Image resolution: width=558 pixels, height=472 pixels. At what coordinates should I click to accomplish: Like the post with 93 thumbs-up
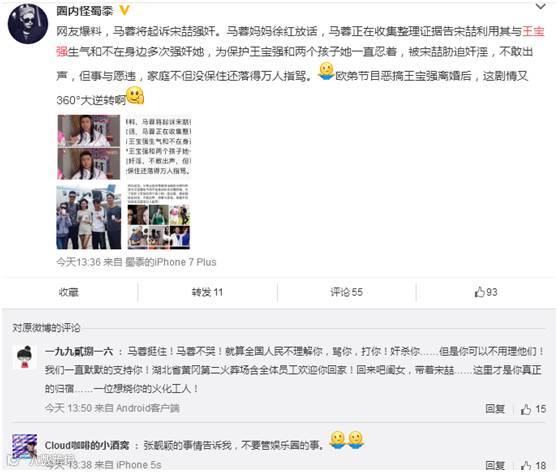pos(486,292)
